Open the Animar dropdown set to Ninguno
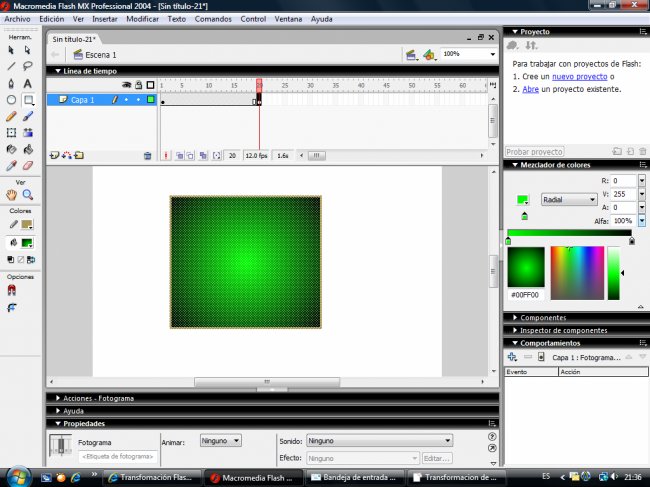650x487 pixels. coord(220,440)
